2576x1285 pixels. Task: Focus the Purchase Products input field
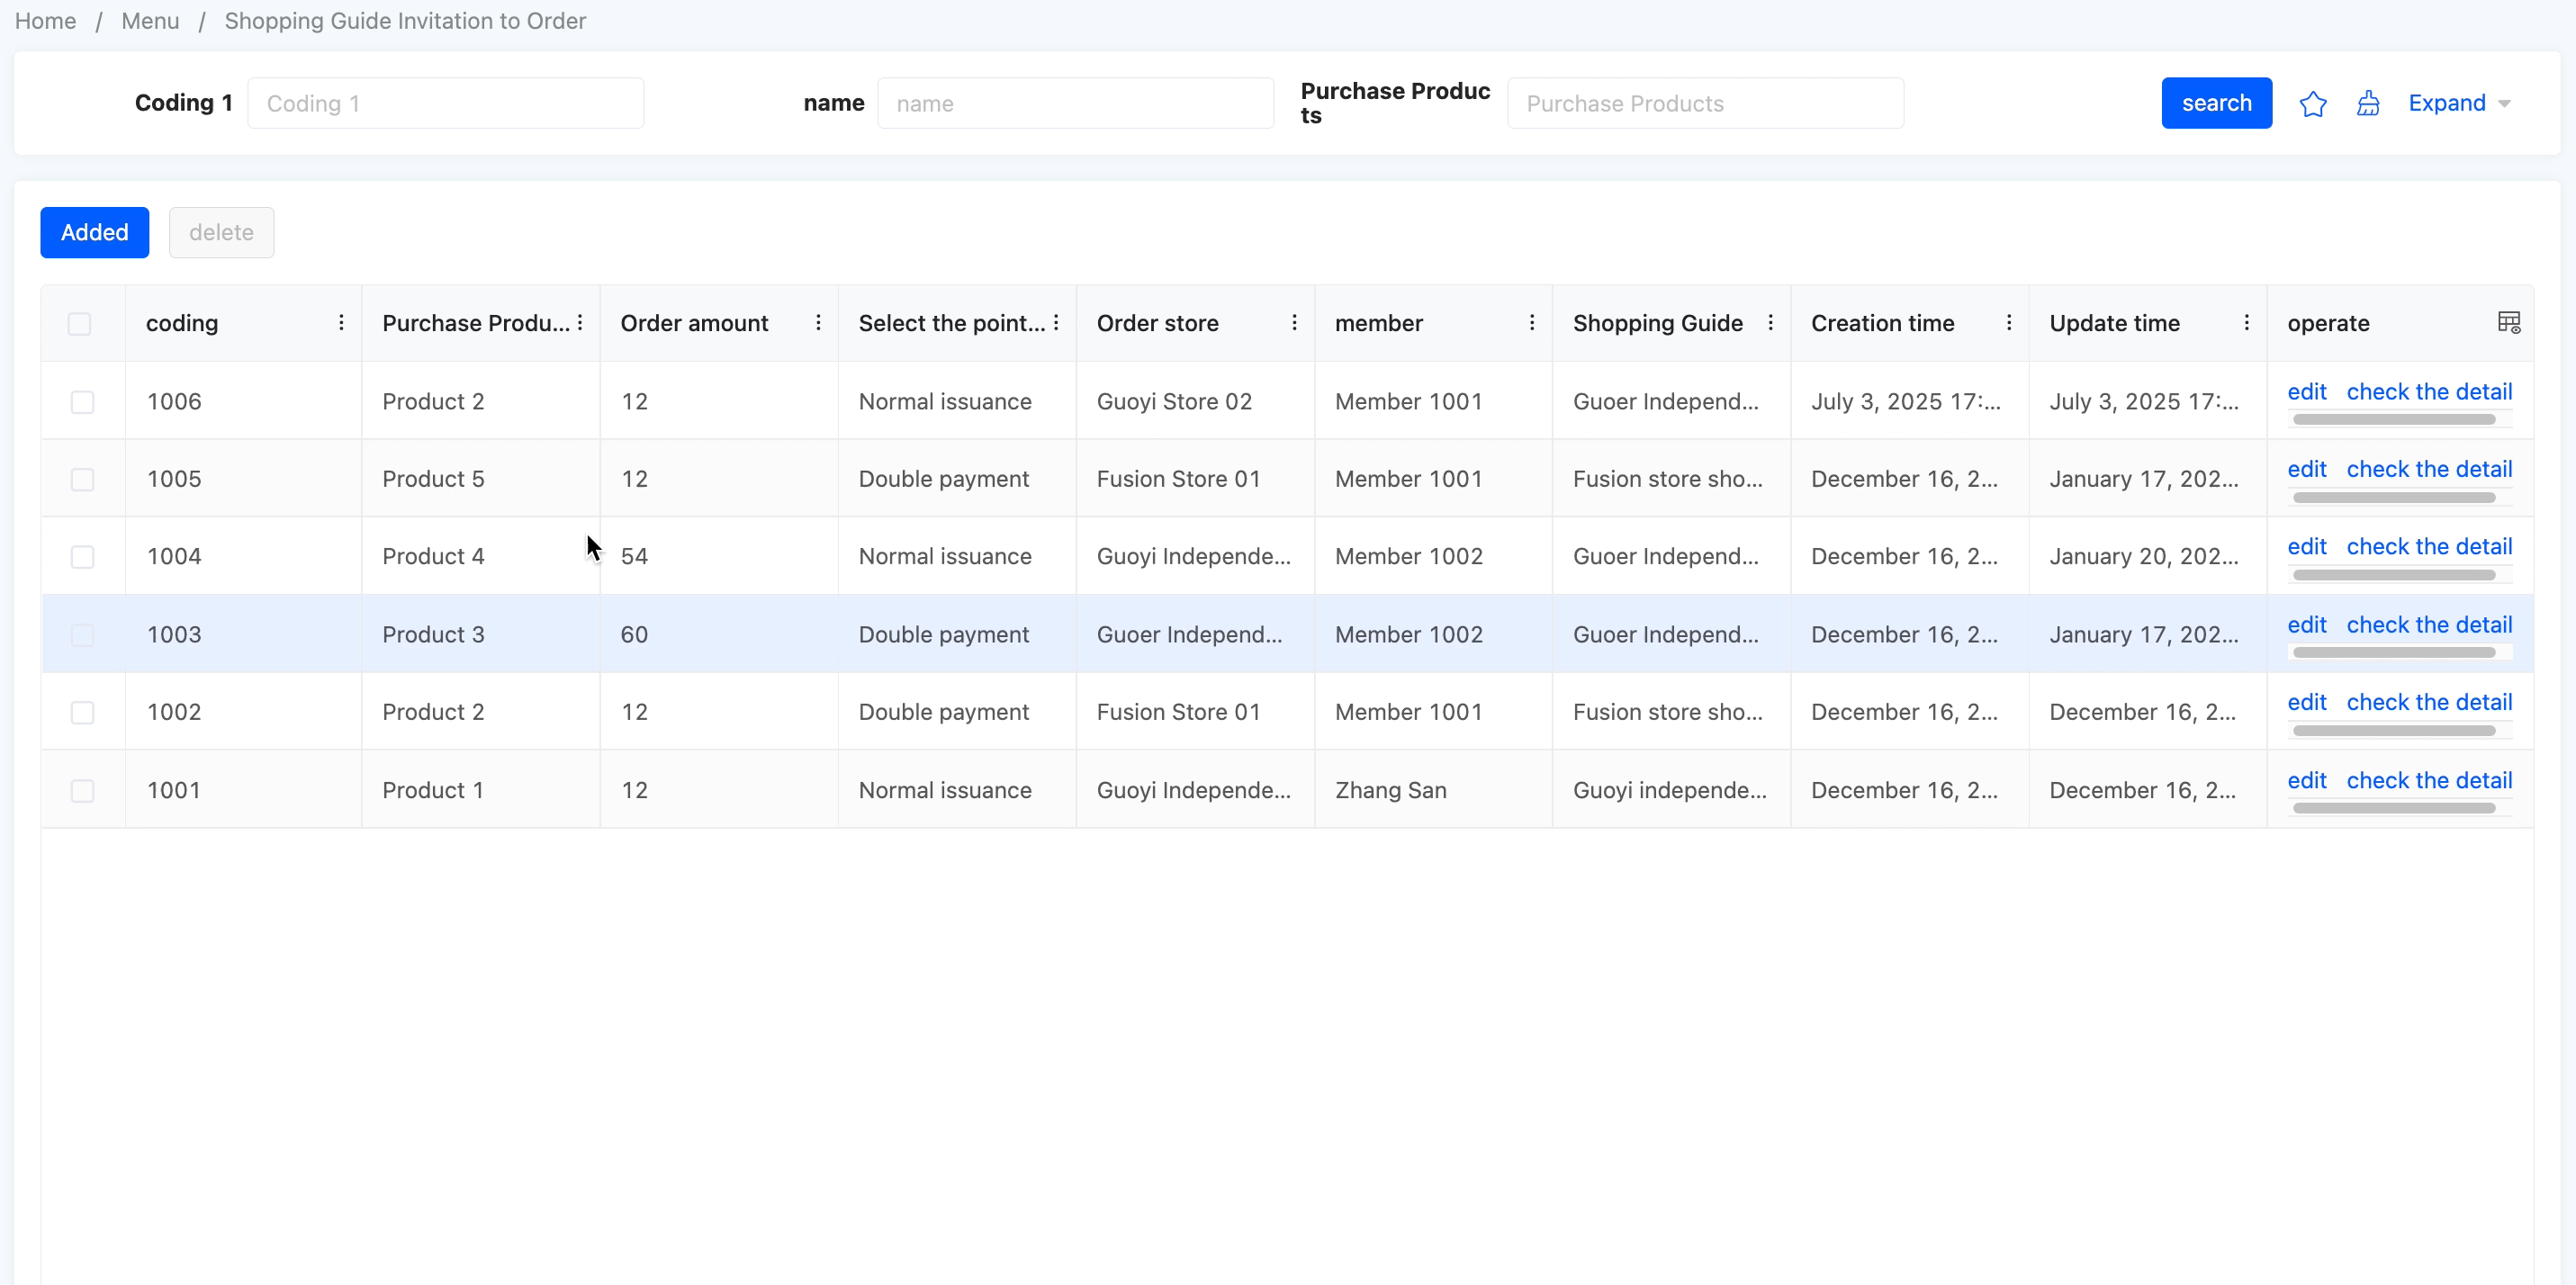[x=1704, y=103]
